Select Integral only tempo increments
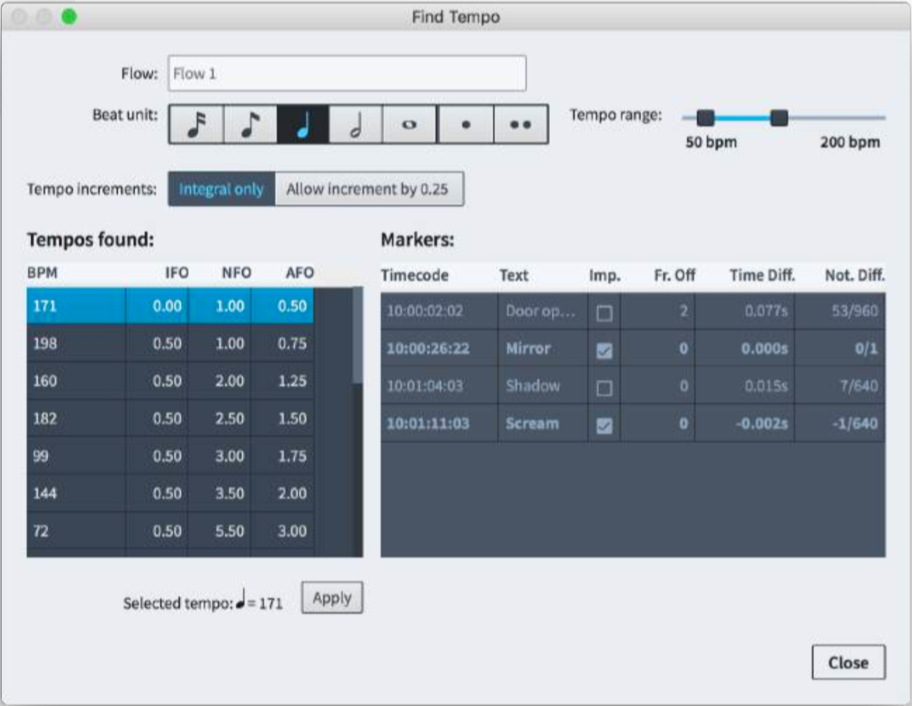Image resolution: width=912 pixels, height=706 pixels. [221, 188]
